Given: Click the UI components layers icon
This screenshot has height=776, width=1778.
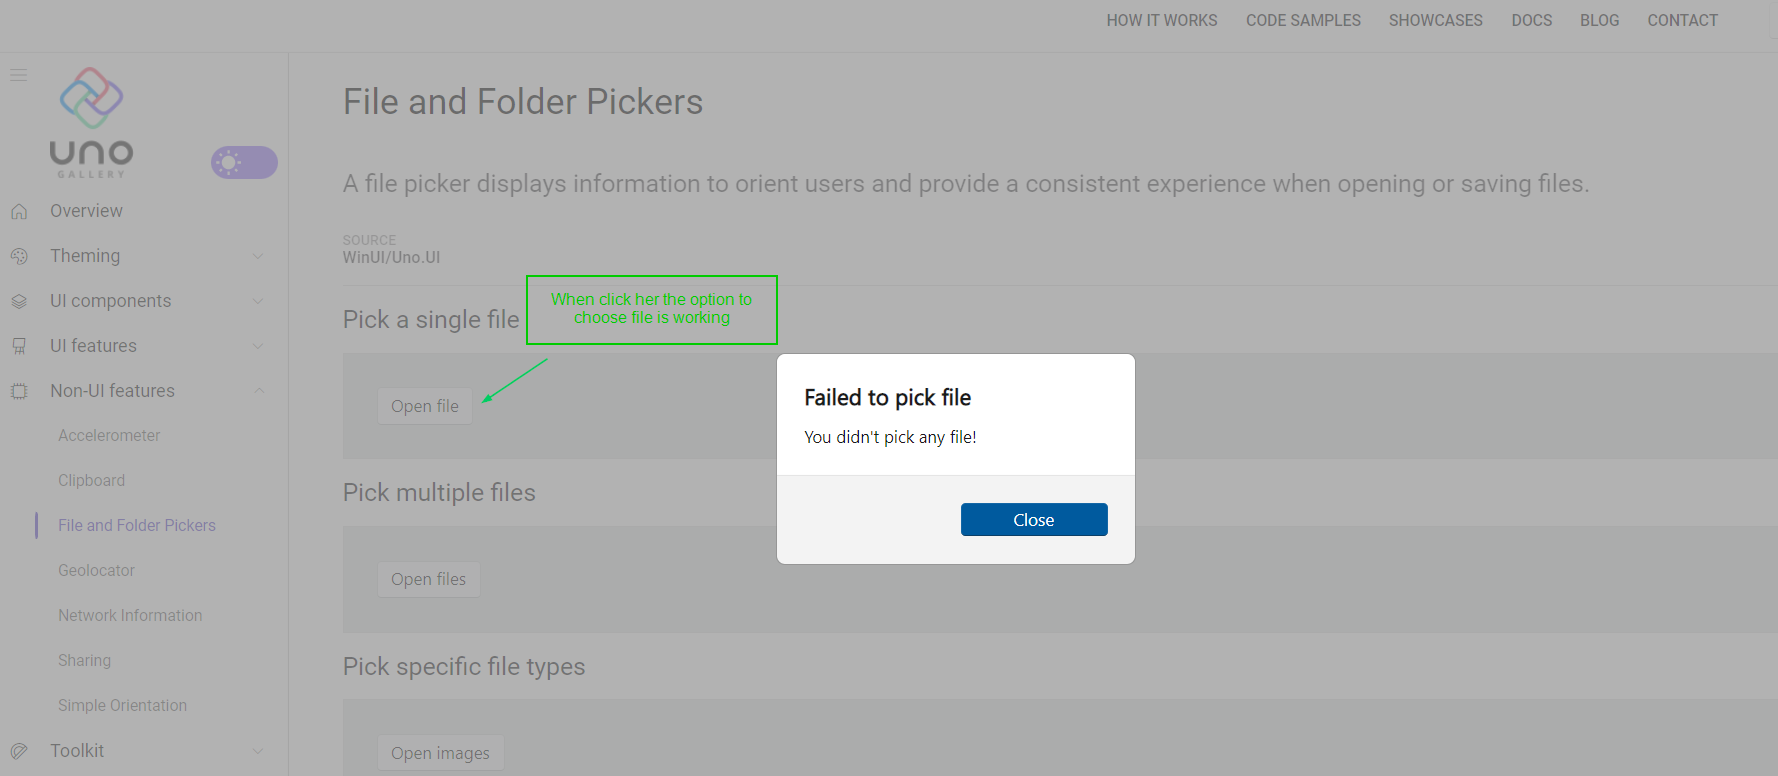Looking at the screenshot, I should (x=20, y=300).
